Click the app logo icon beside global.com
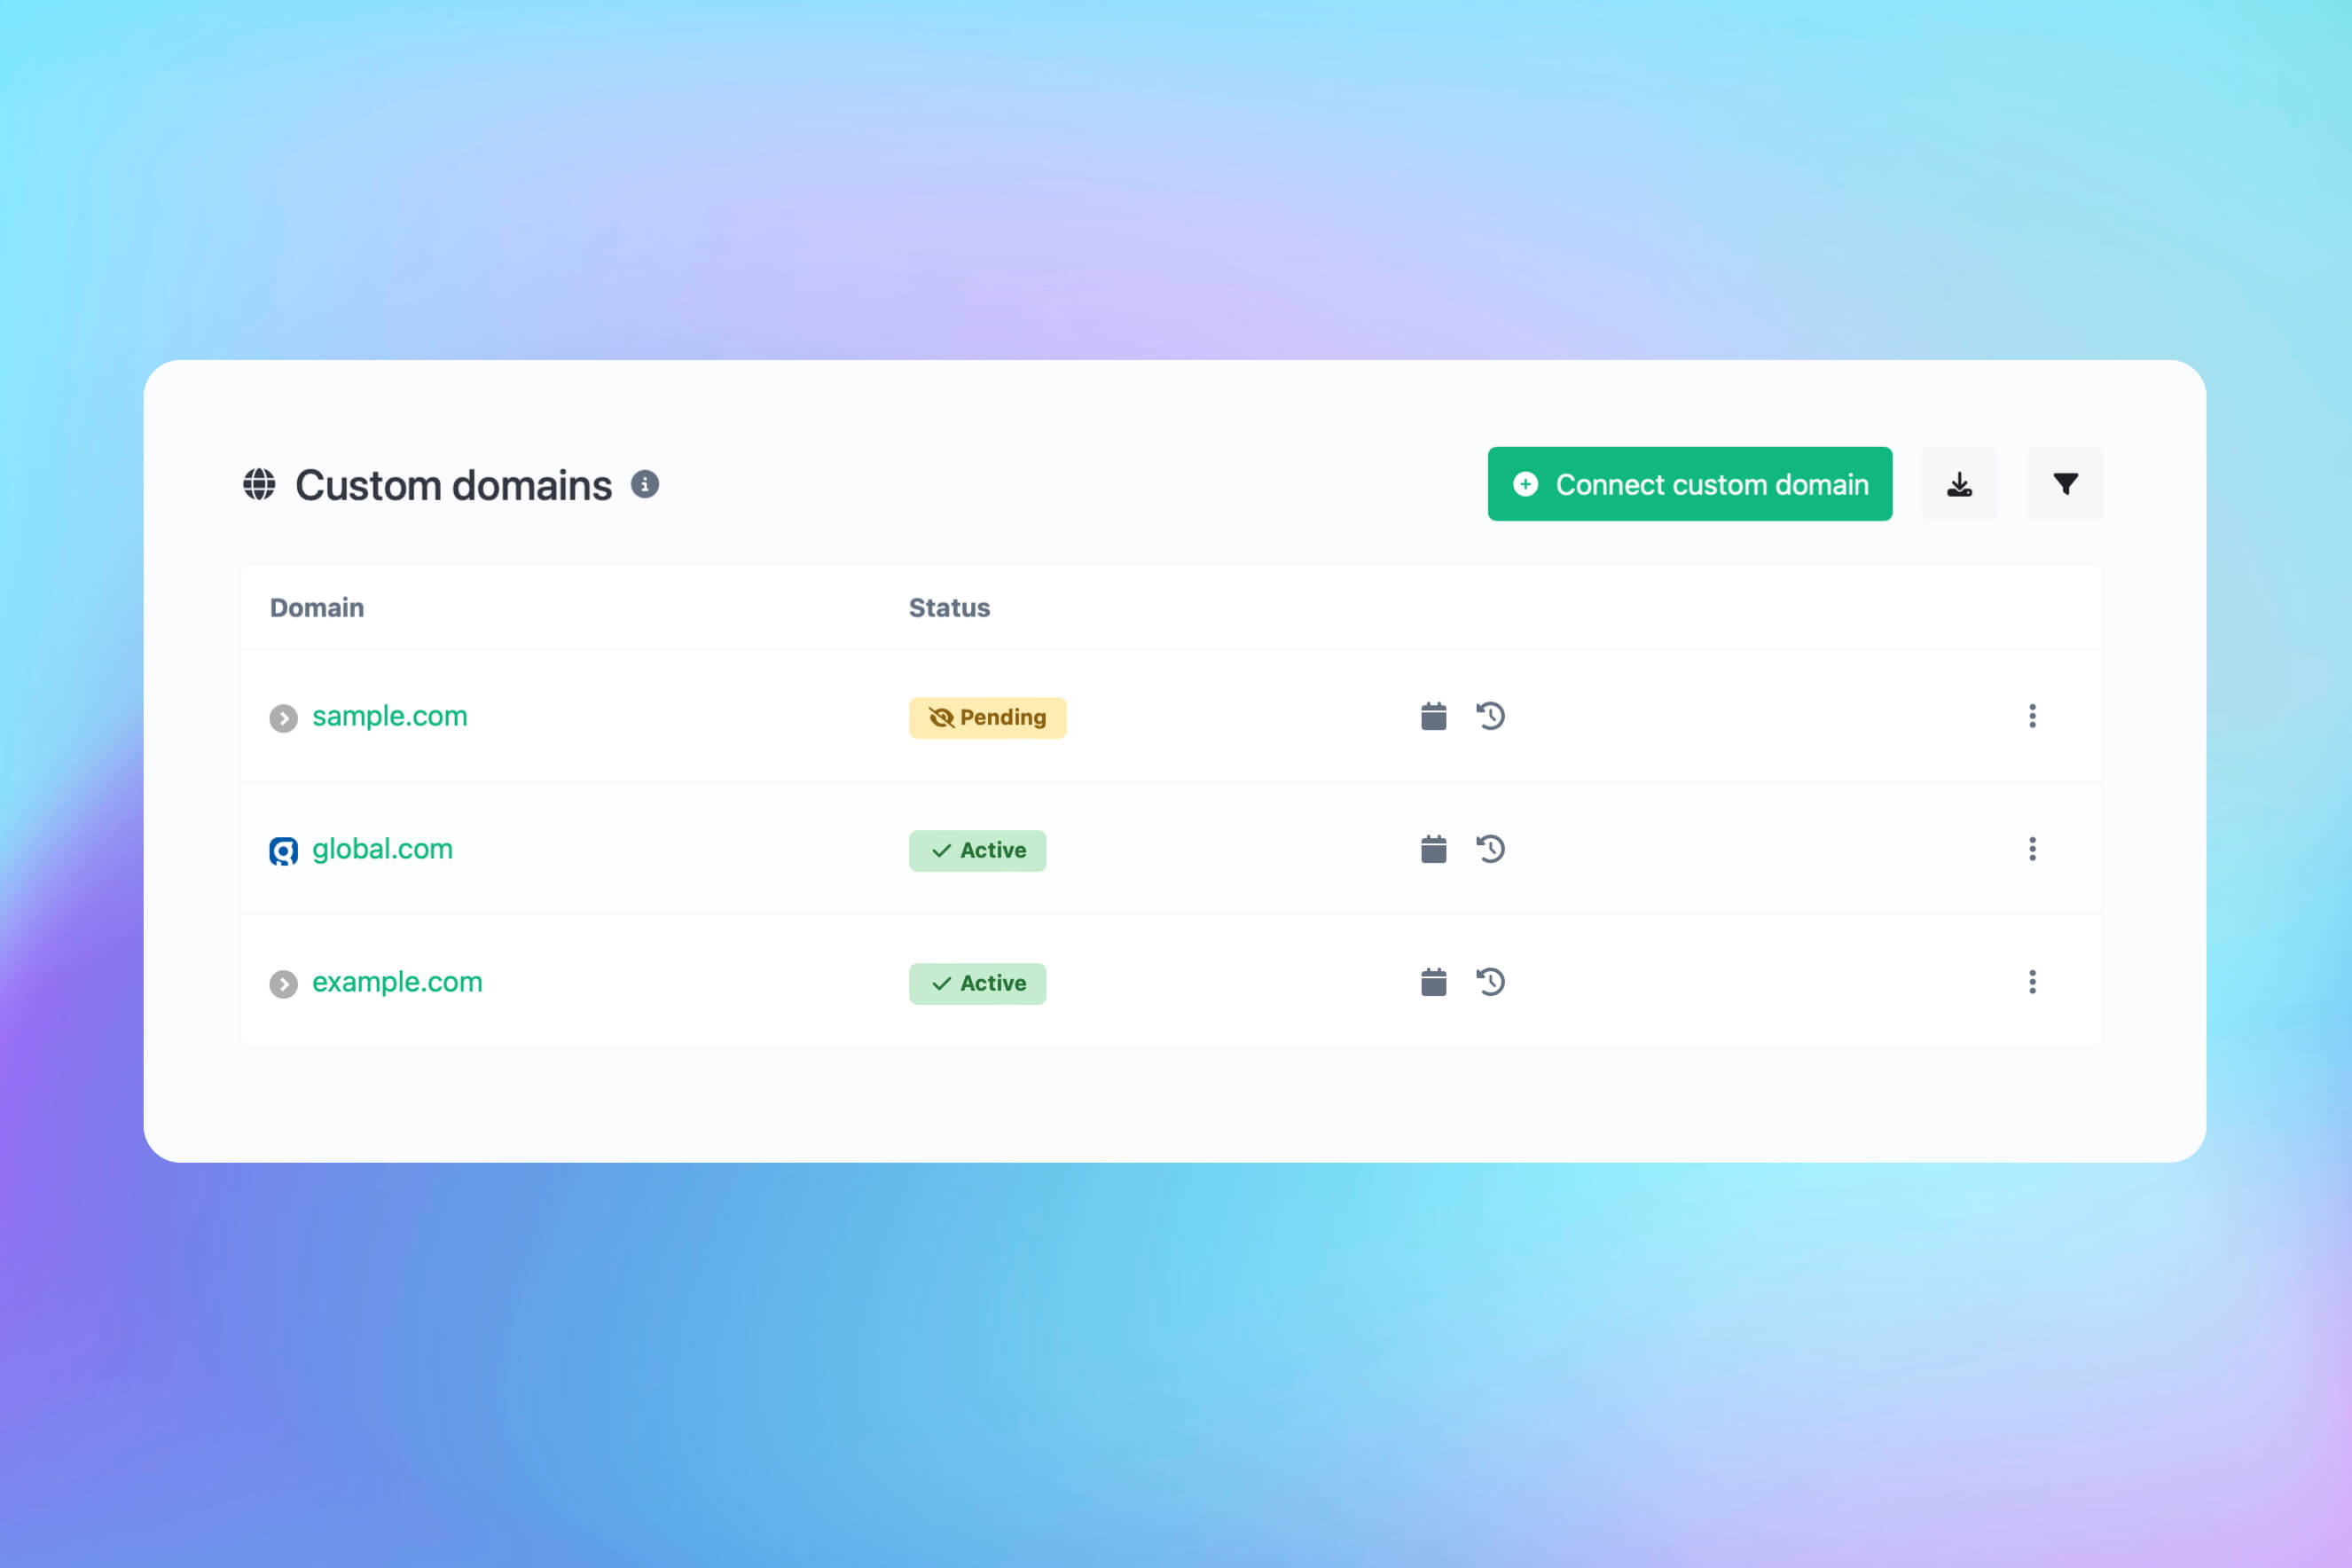Viewport: 2352px width, 1568px height. pyautogui.click(x=283, y=849)
